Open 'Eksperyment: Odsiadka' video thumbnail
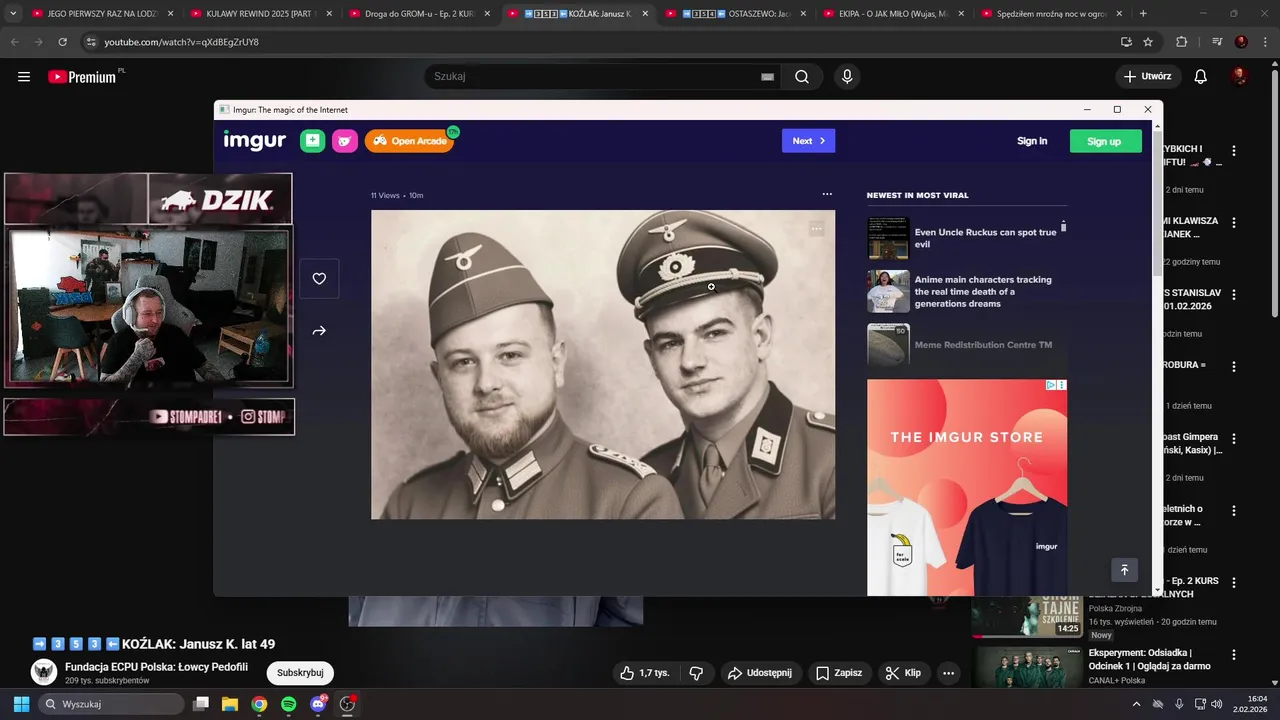The image size is (1280, 720). pos(1026,667)
